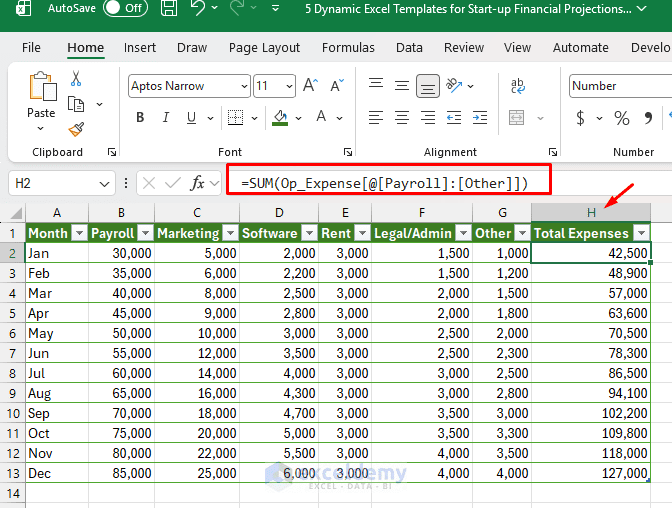672x508 pixels.
Task: Expand the font size 11 dropdown
Action: coord(290,86)
